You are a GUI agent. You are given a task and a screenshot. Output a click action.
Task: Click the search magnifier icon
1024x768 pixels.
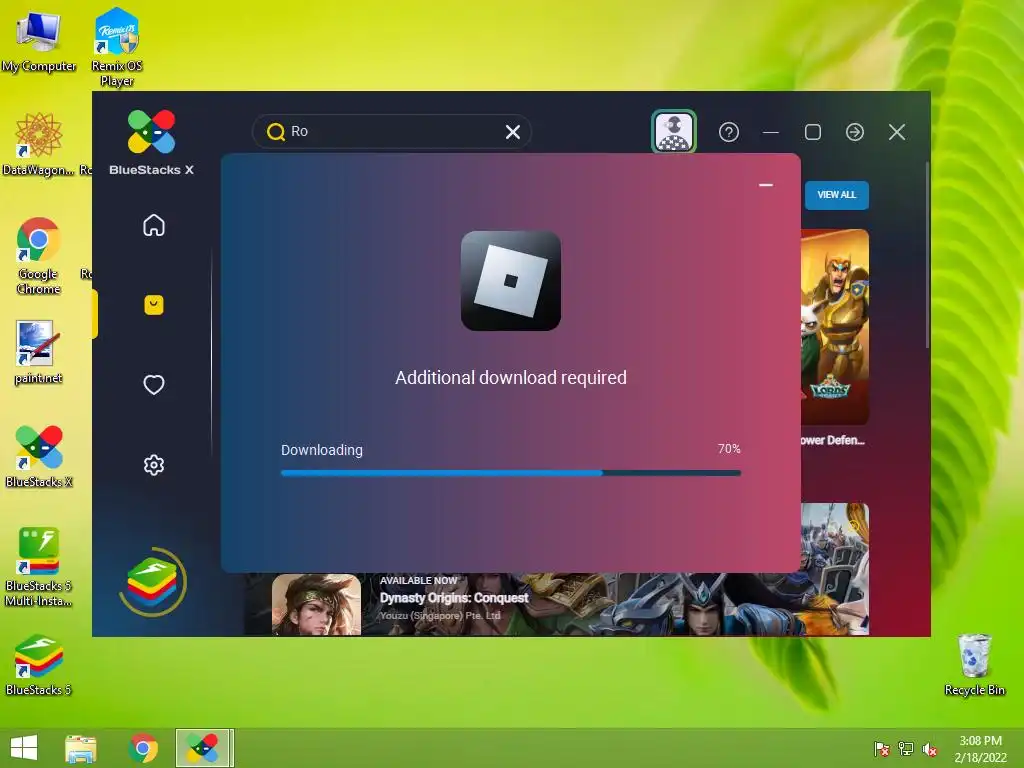click(x=276, y=132)
